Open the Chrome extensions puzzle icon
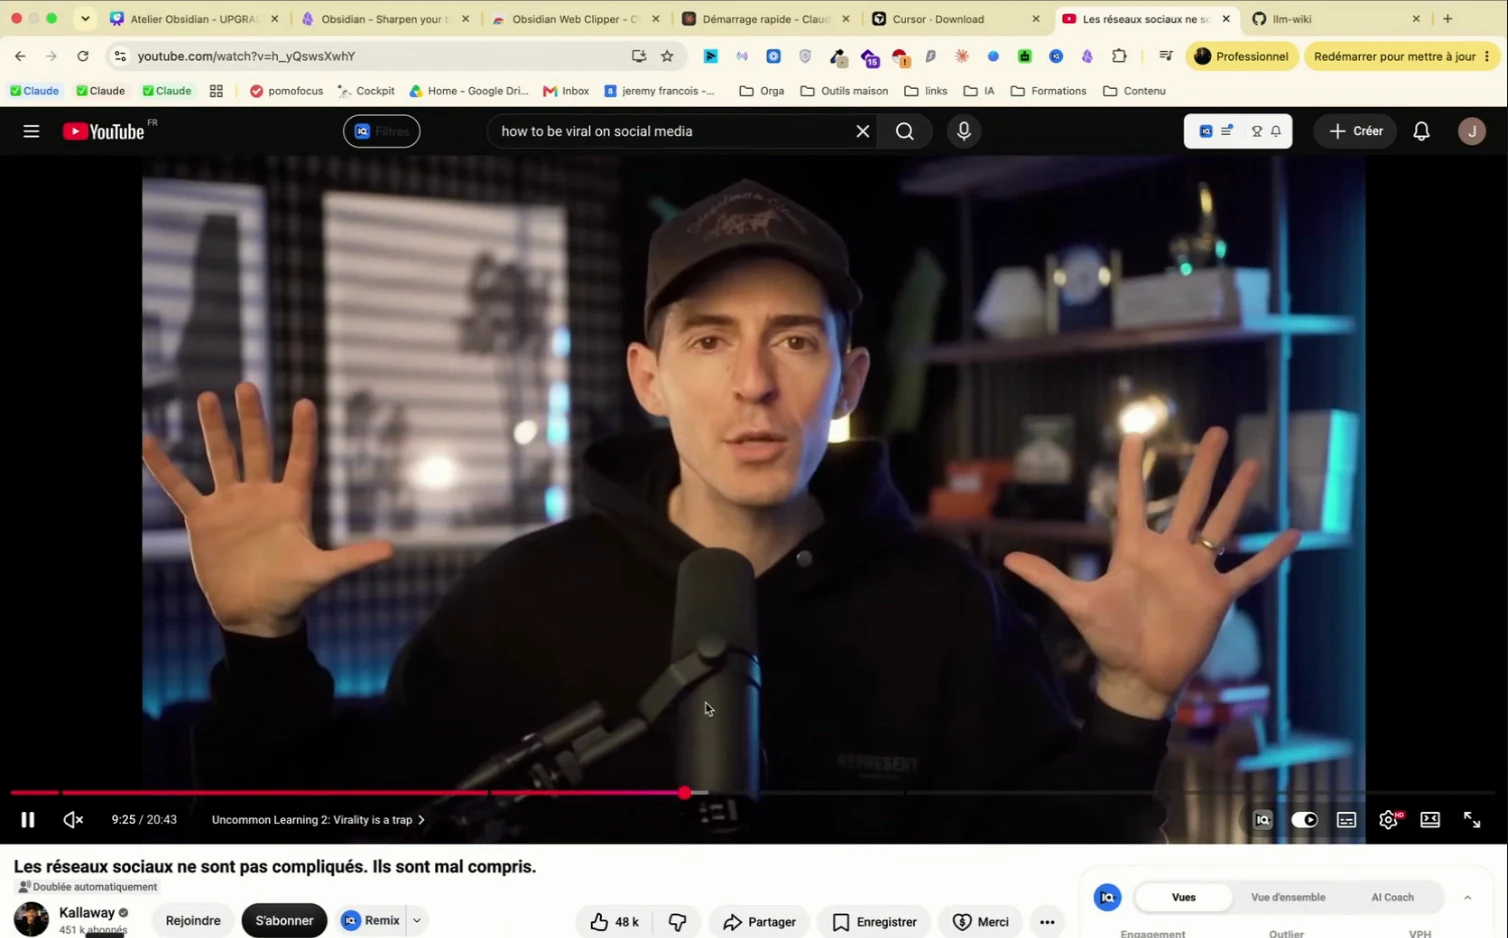 click(x=1119, y=56)
